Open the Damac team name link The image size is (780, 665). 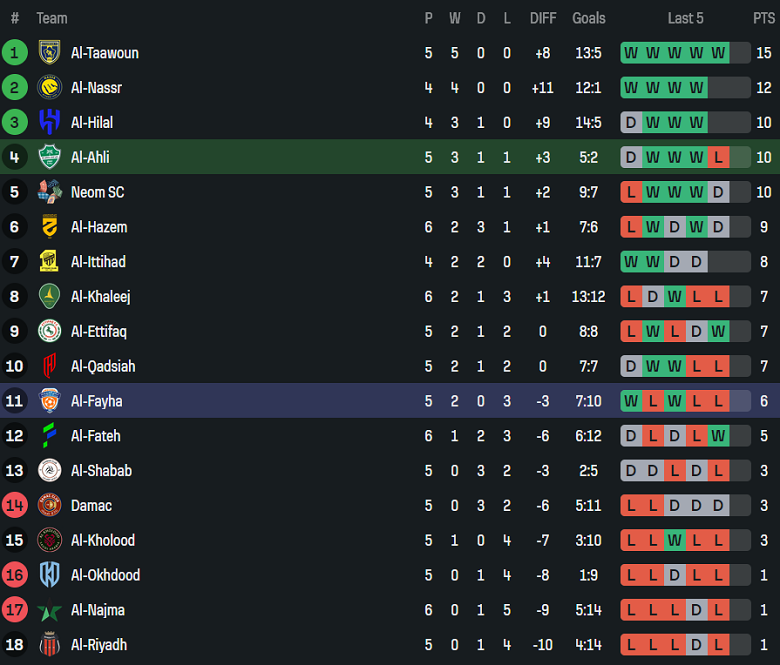tap(91, 506)
